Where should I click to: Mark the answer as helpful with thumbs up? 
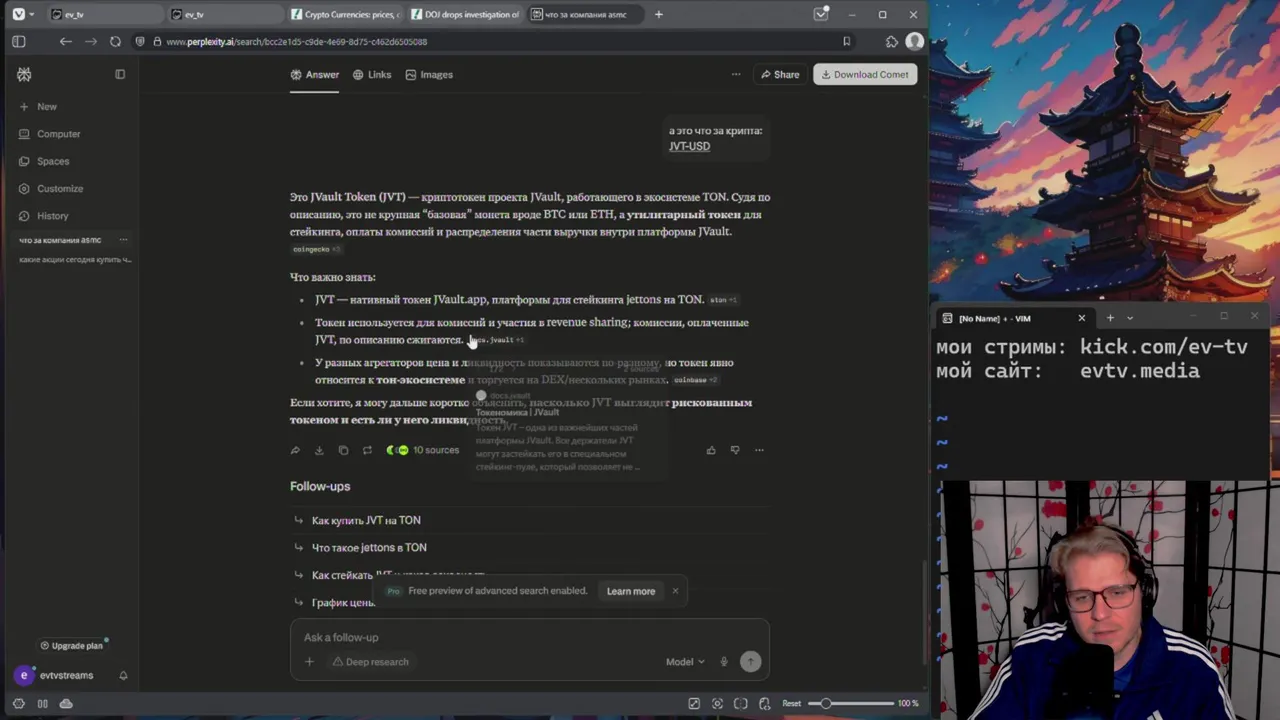711,450
